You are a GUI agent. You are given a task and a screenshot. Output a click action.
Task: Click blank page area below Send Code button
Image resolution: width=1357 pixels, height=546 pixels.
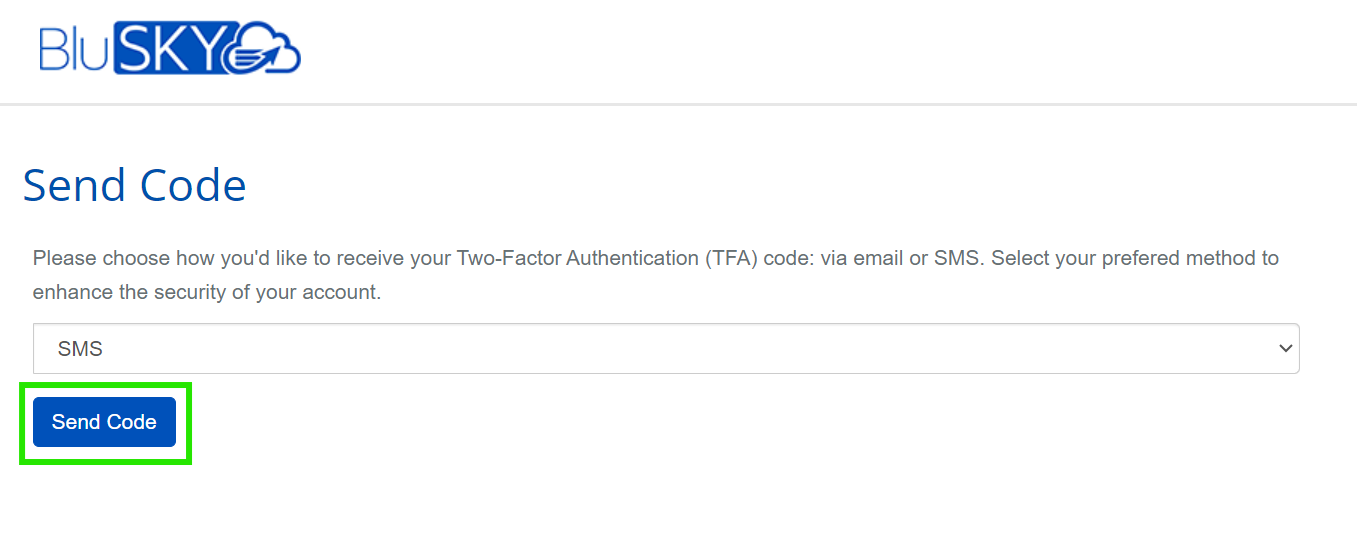600,505
